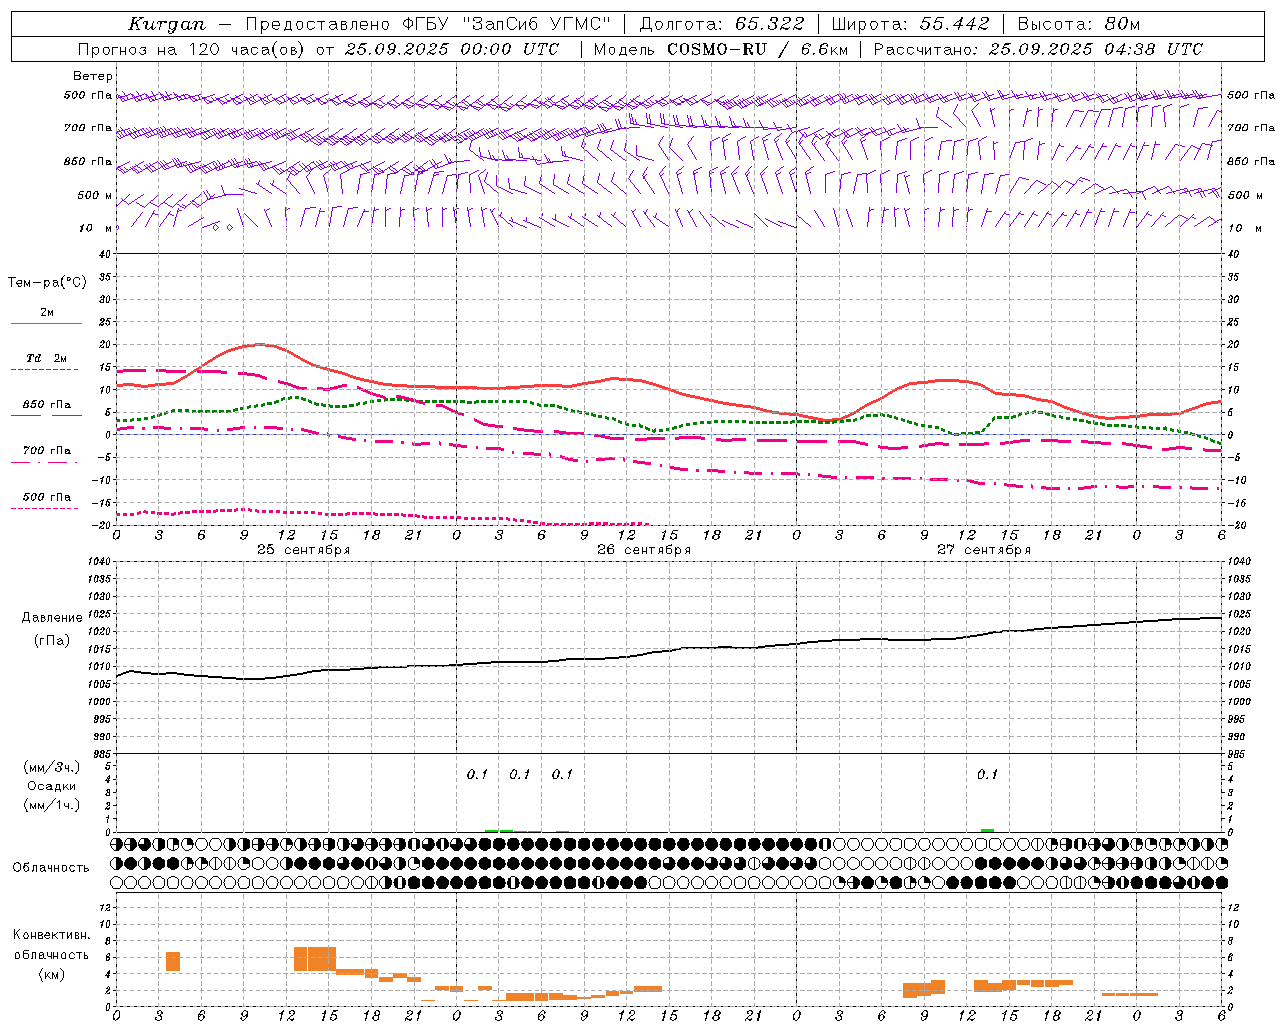Screen dimensions: 1280x1024
Task: Click the "Давление" pressure panel label
Action: click(x=51, y=618)
